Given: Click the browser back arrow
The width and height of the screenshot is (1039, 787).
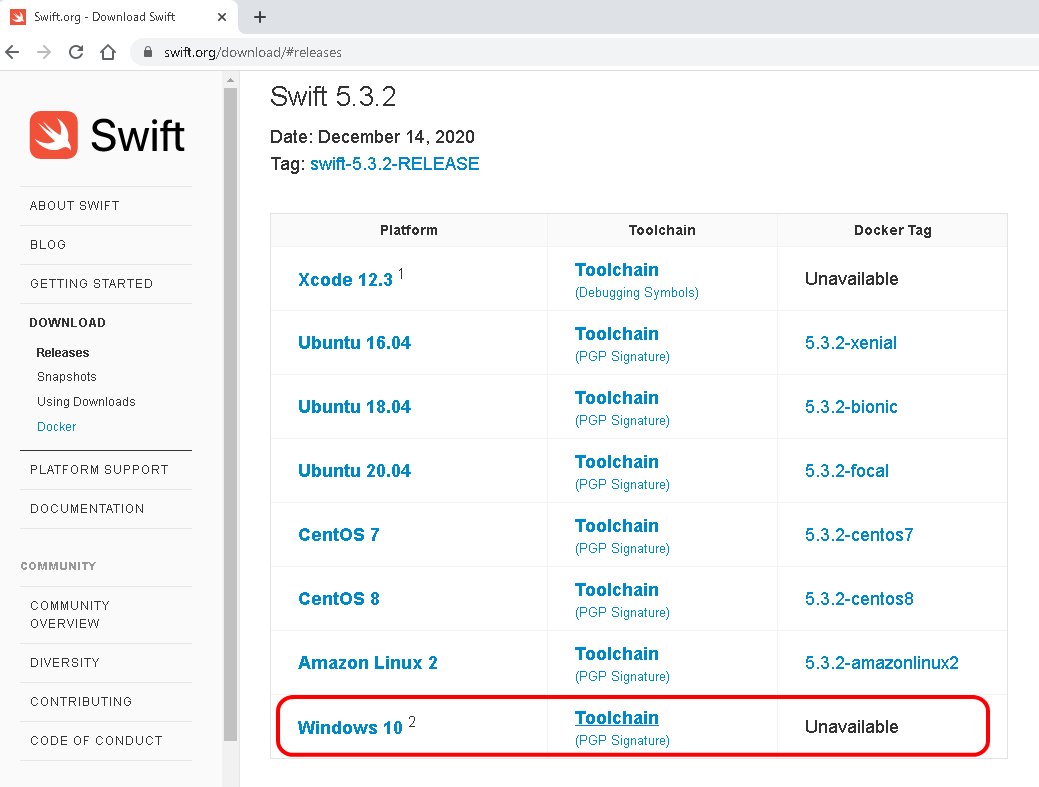Looking at the screenshot, I should [x=11, y=52].
